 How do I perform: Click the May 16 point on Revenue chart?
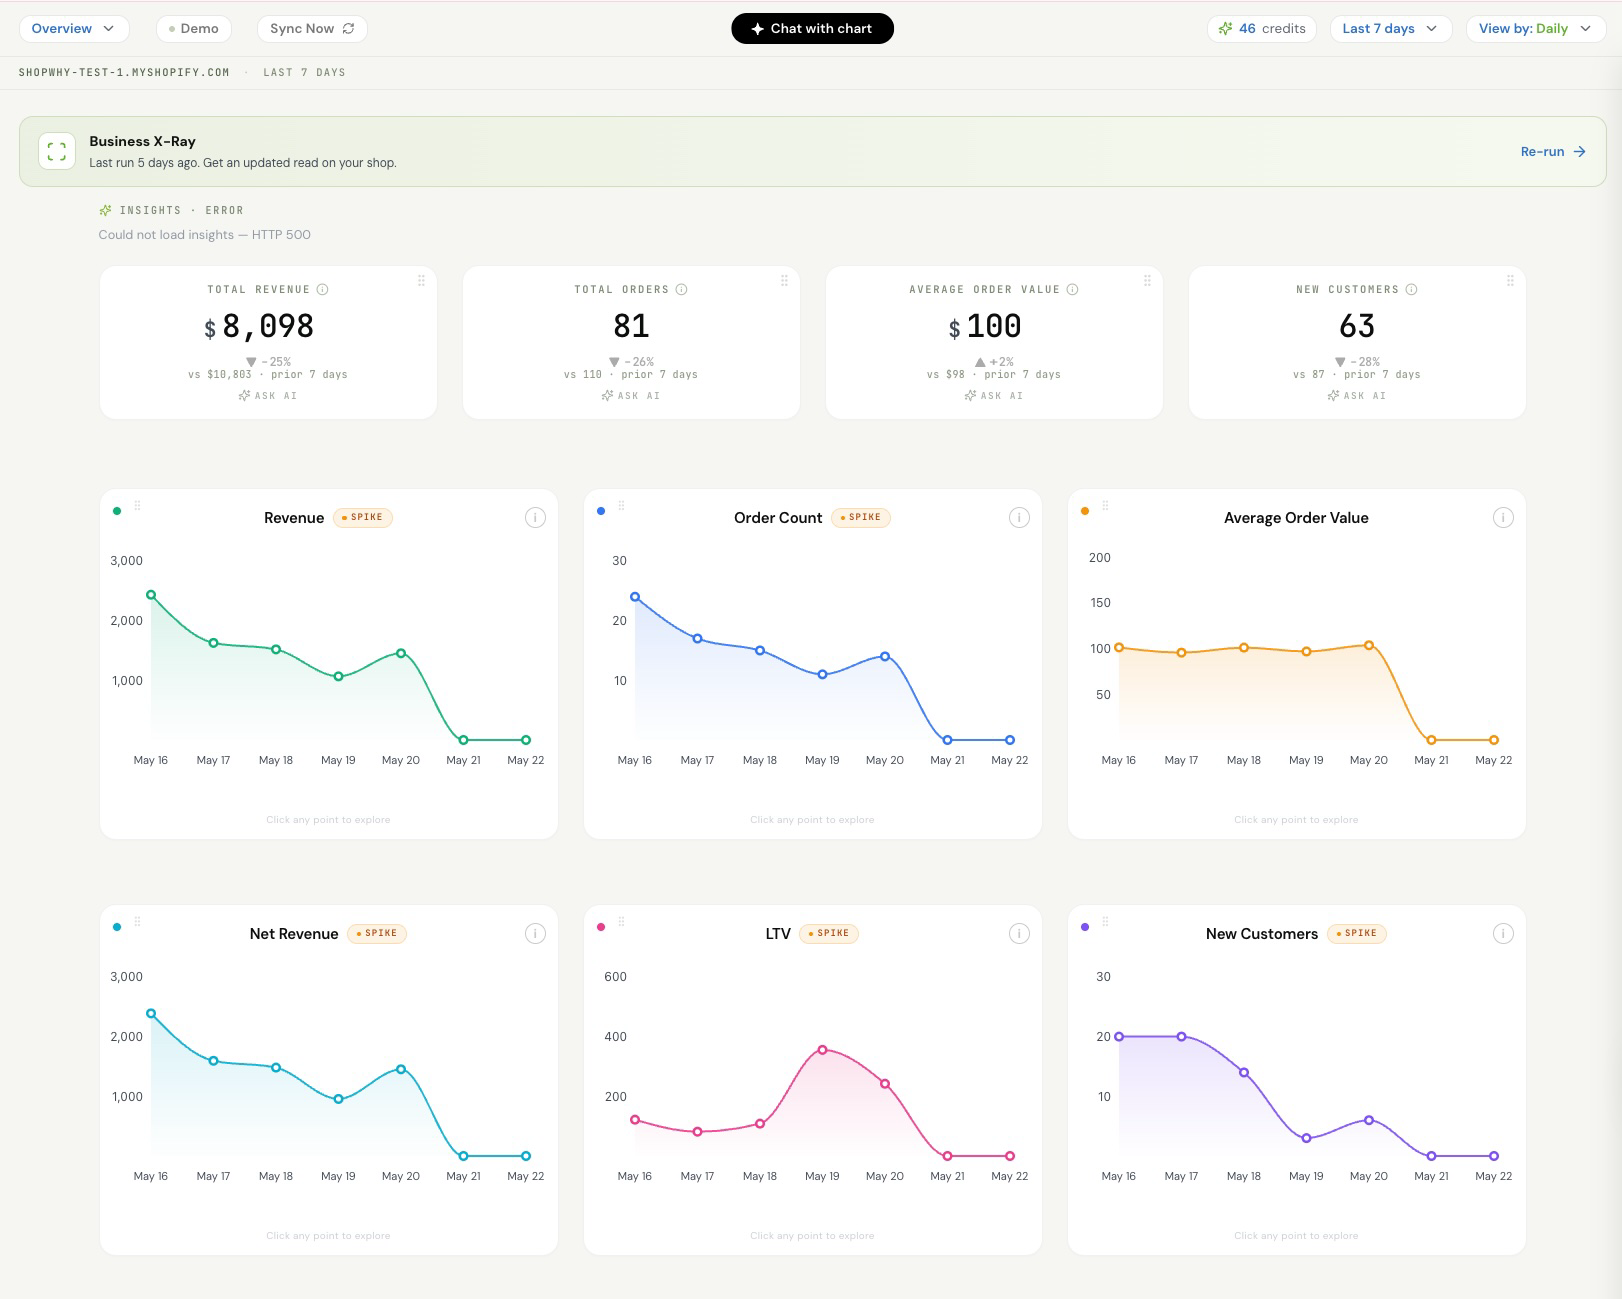[x=151, y=595]
